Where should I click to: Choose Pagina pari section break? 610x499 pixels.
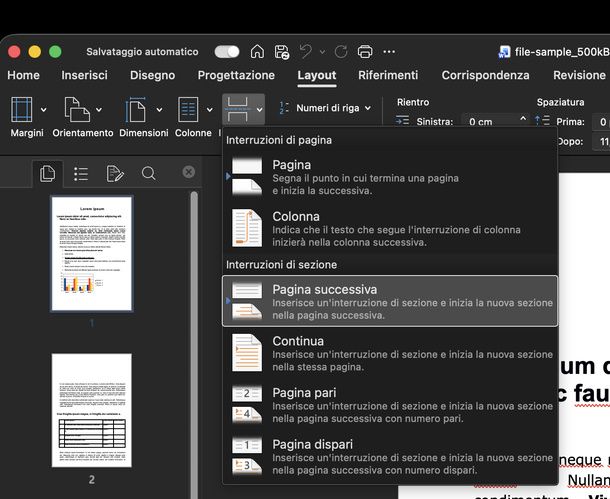[x=390, y=405]
